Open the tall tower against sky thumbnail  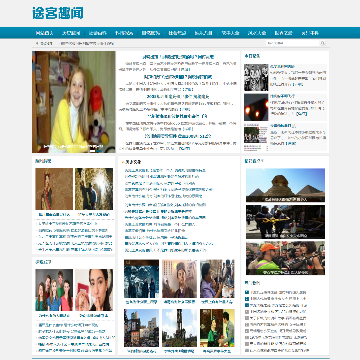coord(179,328)
